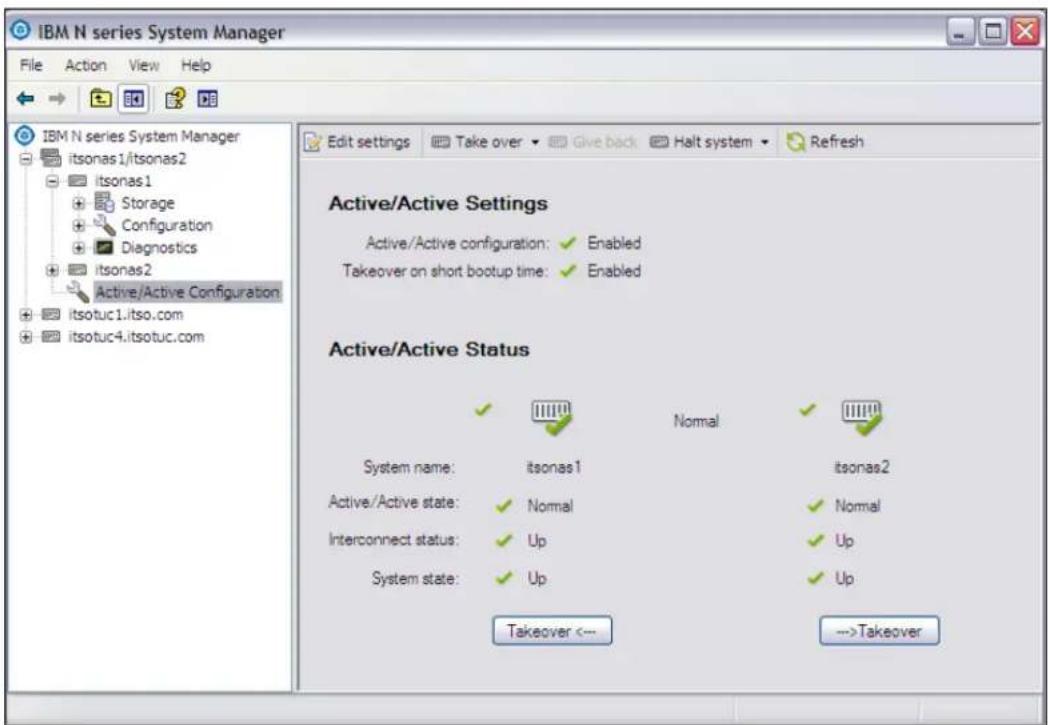1048x725 pixels.
Task: Select itsonas2 label in the tree
Action: click(x=123, y=270)
